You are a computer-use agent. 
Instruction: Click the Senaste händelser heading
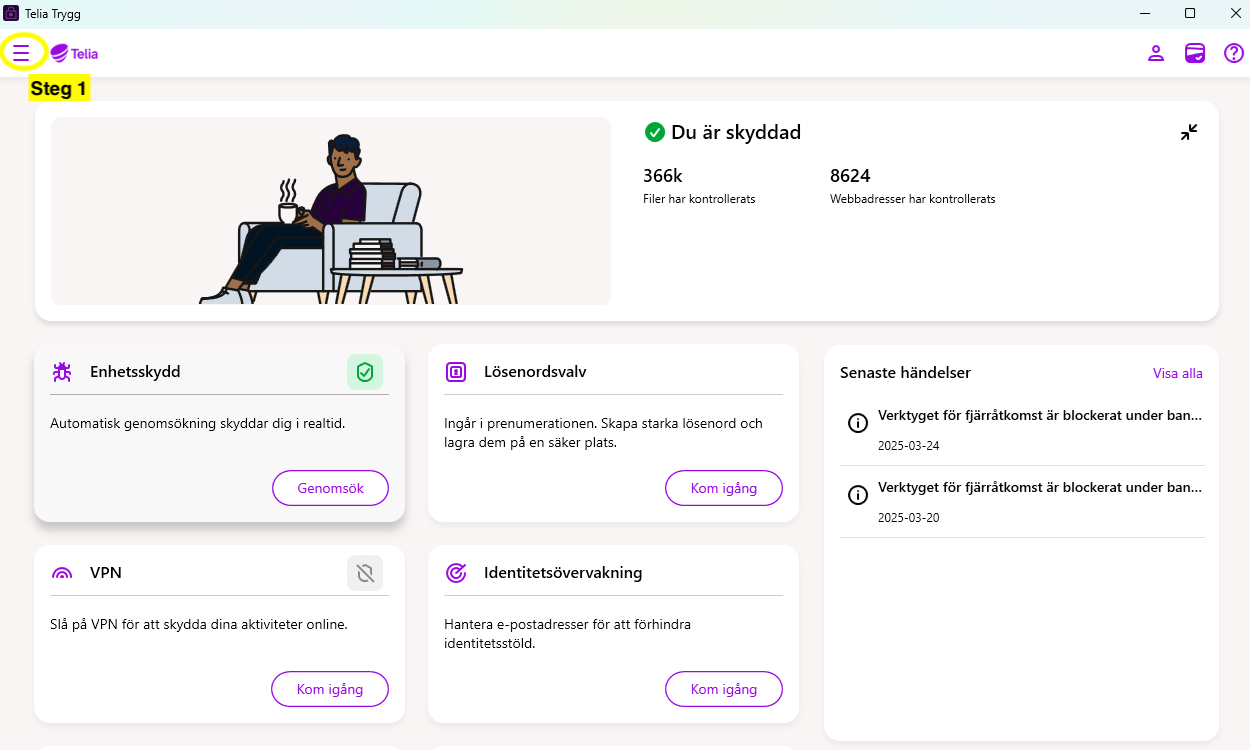[905, 373]
